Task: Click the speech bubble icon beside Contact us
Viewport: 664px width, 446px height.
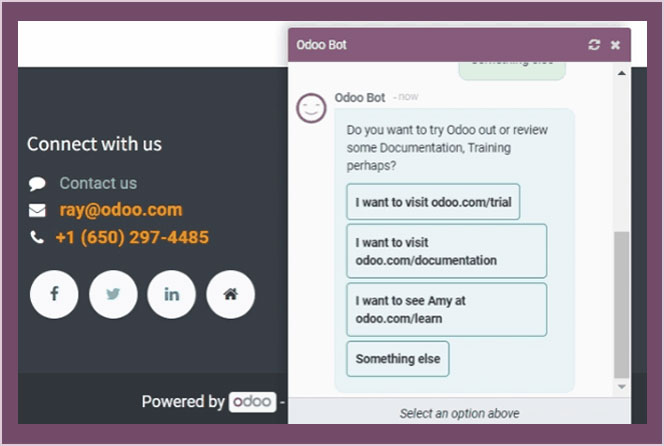Action: [37, 184]
